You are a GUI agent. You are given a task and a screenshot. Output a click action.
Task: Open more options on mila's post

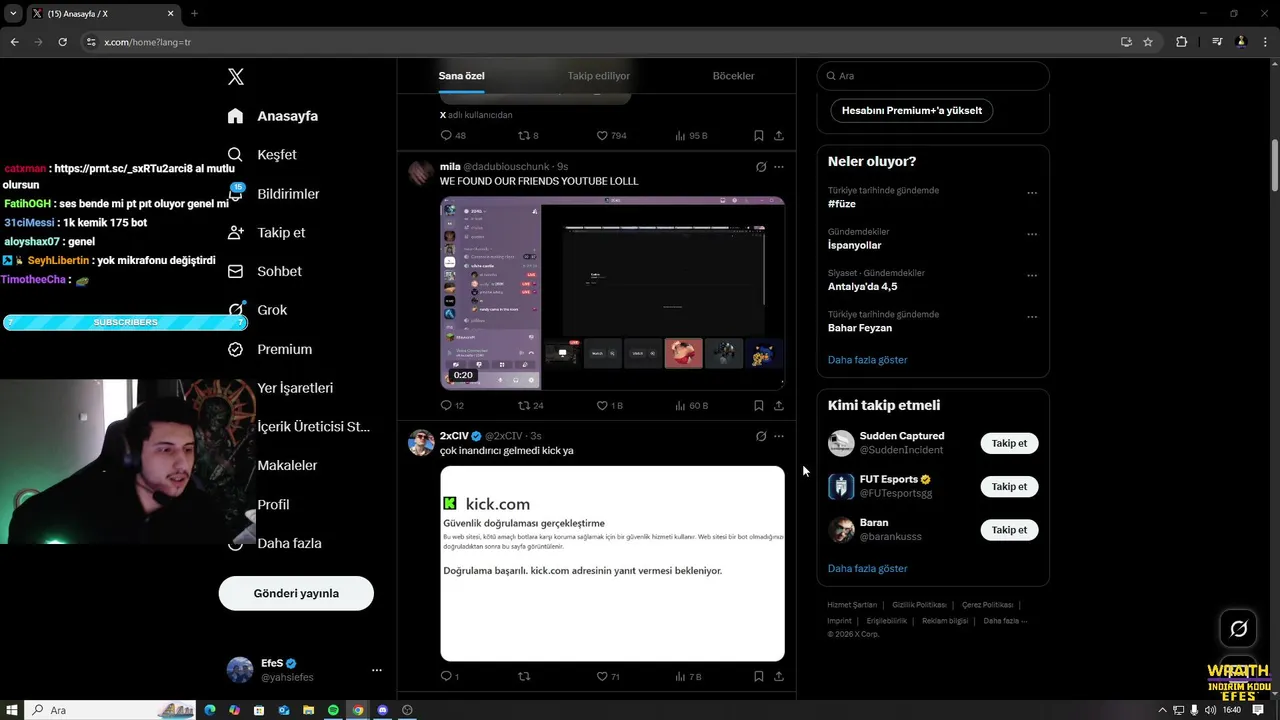pos(779,167)
